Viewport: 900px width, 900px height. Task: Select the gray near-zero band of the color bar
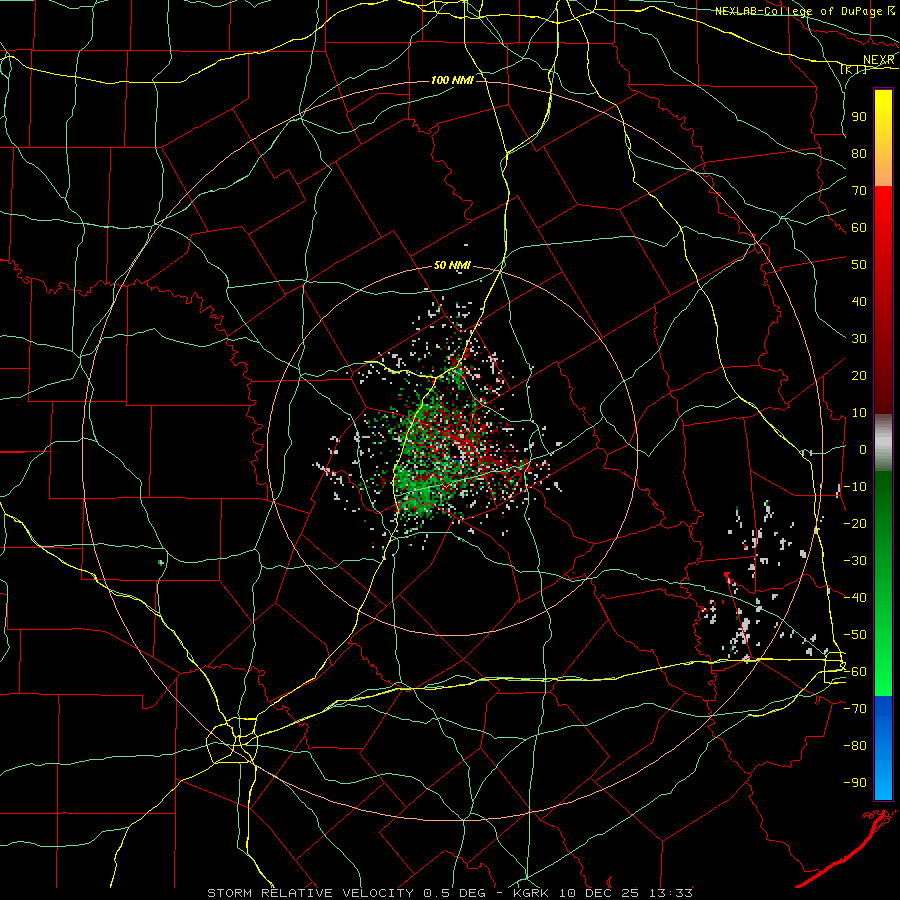click(x=883, y=443)
